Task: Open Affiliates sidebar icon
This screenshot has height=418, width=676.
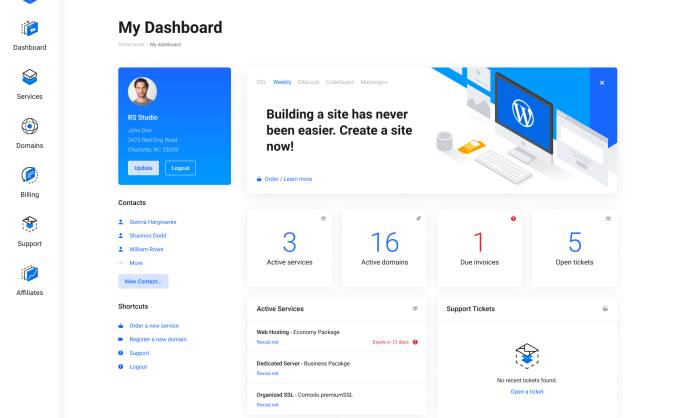Action: pyautogui.click(x=29, y=273)
